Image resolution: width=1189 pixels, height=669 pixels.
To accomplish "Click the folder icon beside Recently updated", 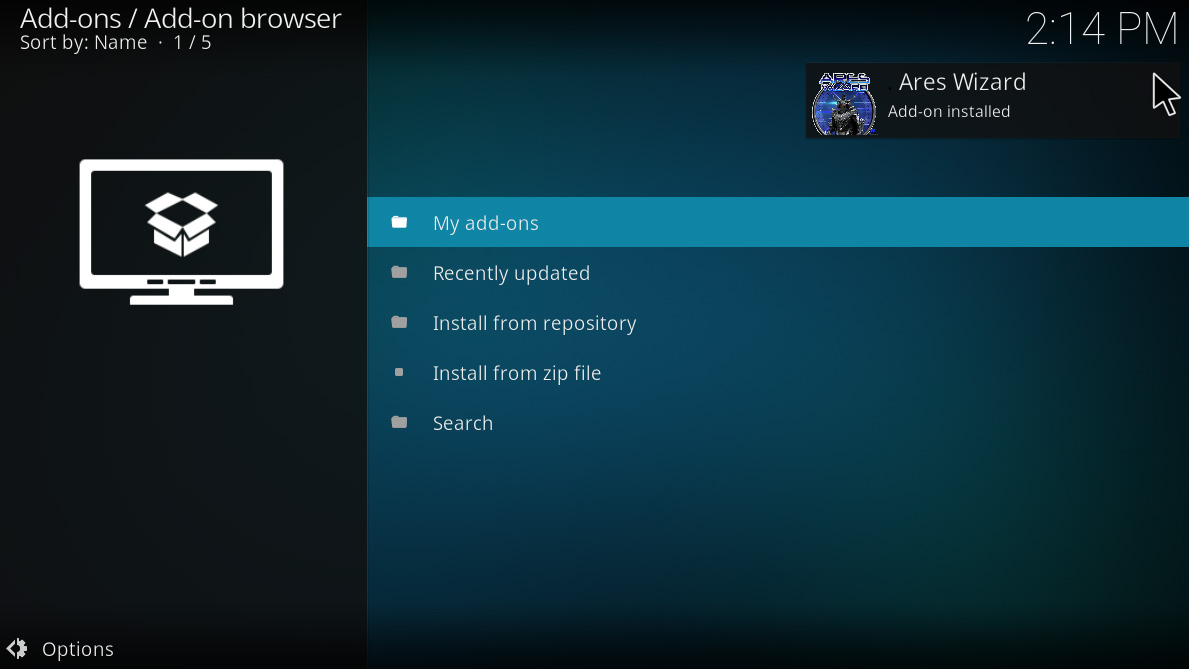I will (x=400, y=272).
